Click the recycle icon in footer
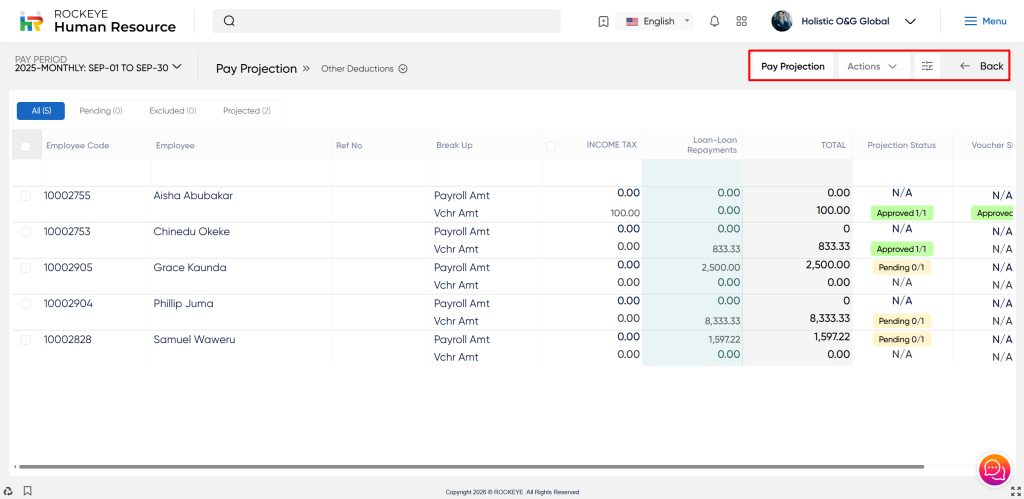 8,491
